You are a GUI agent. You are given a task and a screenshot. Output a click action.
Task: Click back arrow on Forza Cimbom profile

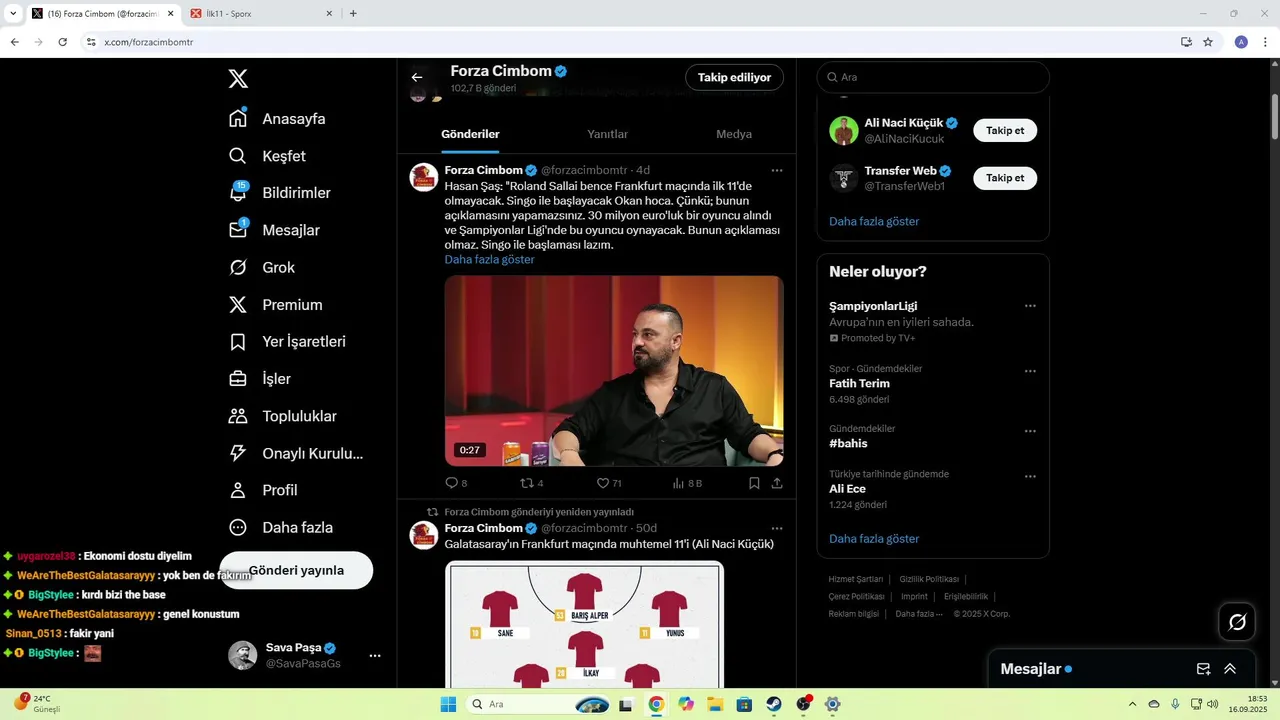point(417,77)
